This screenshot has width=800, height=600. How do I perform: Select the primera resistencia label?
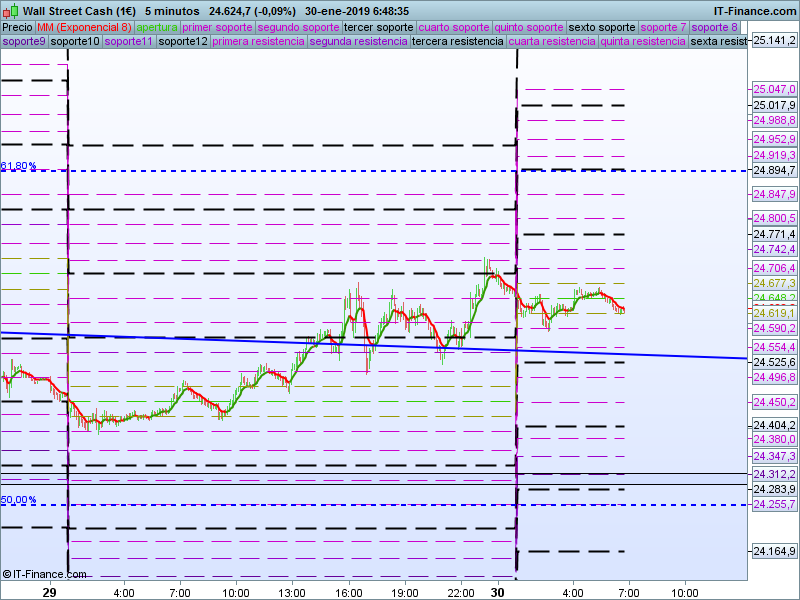click(258, 41)
